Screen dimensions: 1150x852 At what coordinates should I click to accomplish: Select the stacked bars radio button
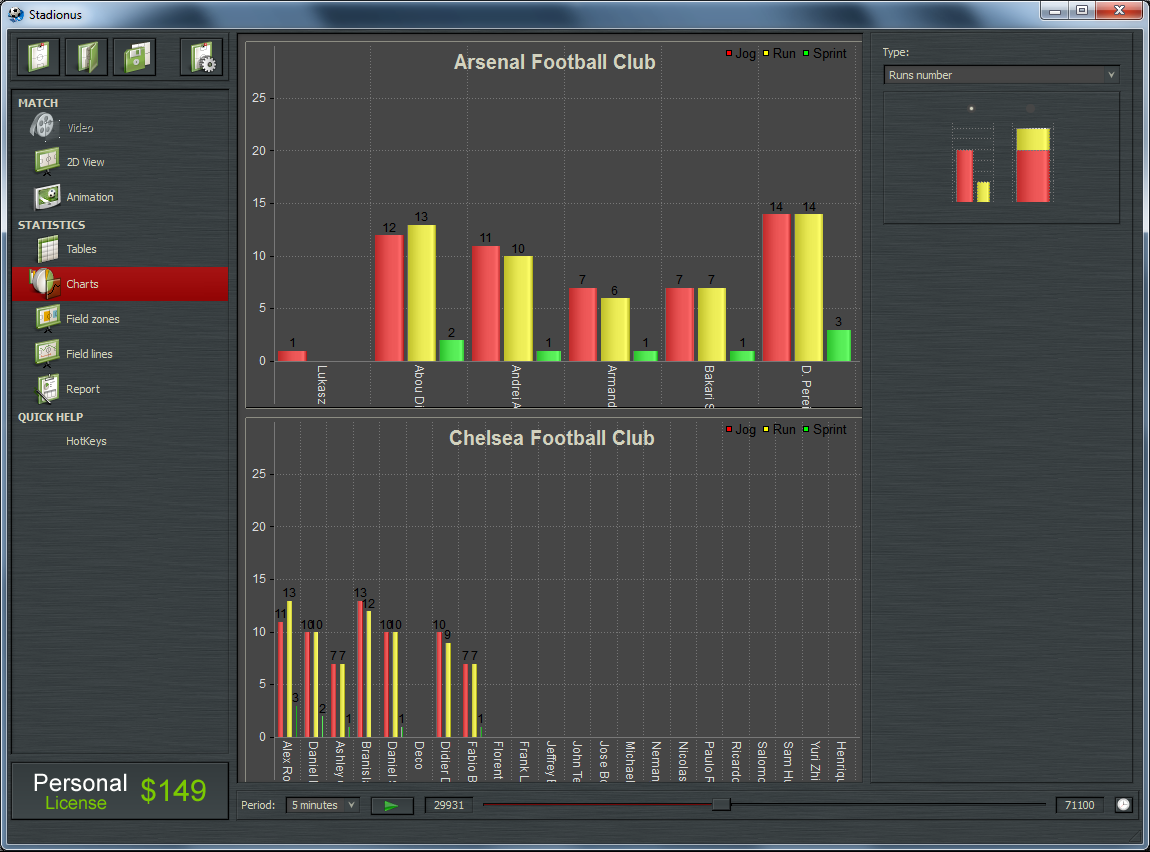pyautogui.click(x=1030, y=109)
